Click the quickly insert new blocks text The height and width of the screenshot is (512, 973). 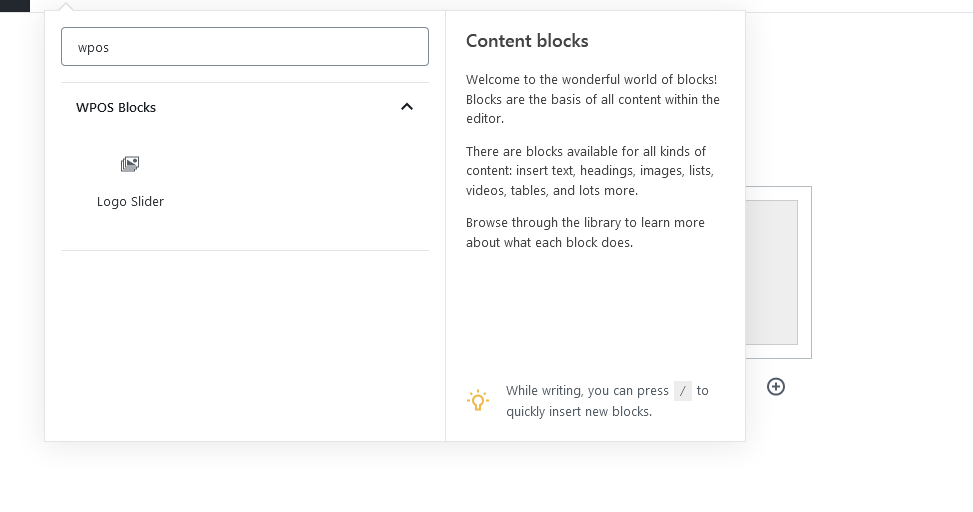tap(579, 411)
